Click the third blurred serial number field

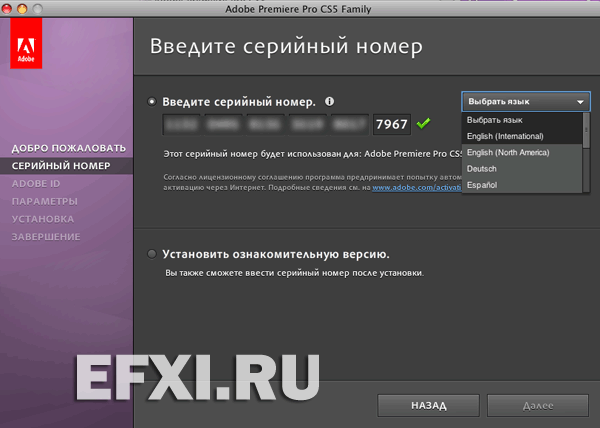pyautogui.click(x=266, y=124)
